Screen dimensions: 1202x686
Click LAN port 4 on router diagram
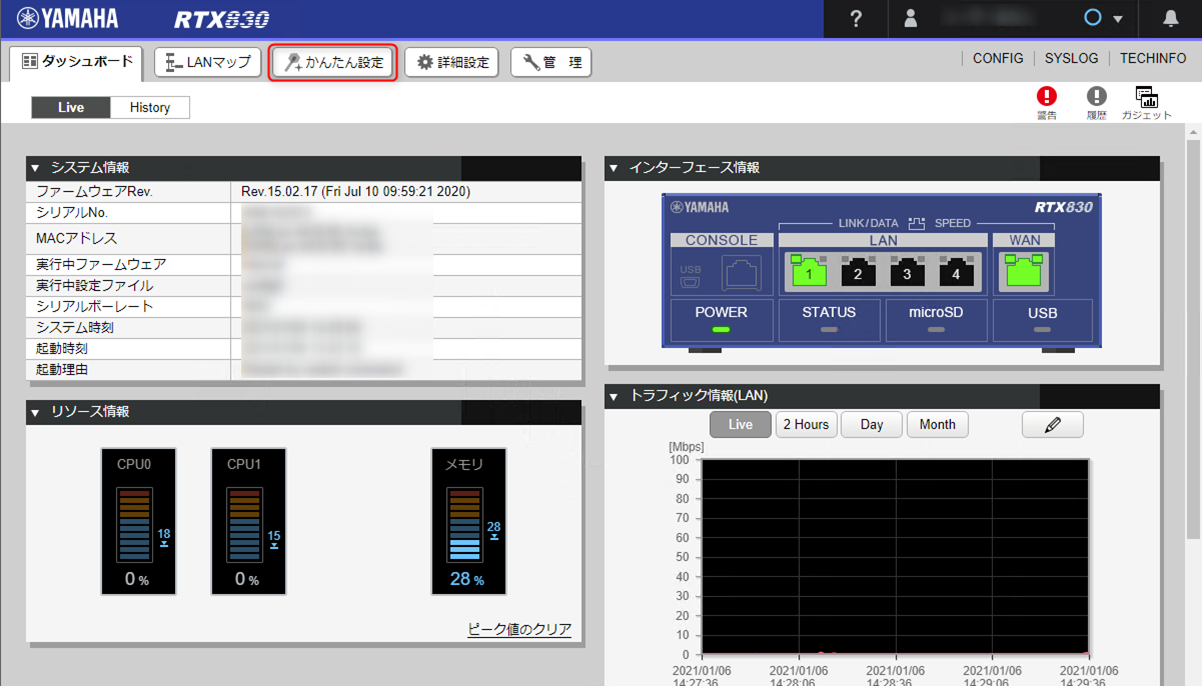pos(956,270)
